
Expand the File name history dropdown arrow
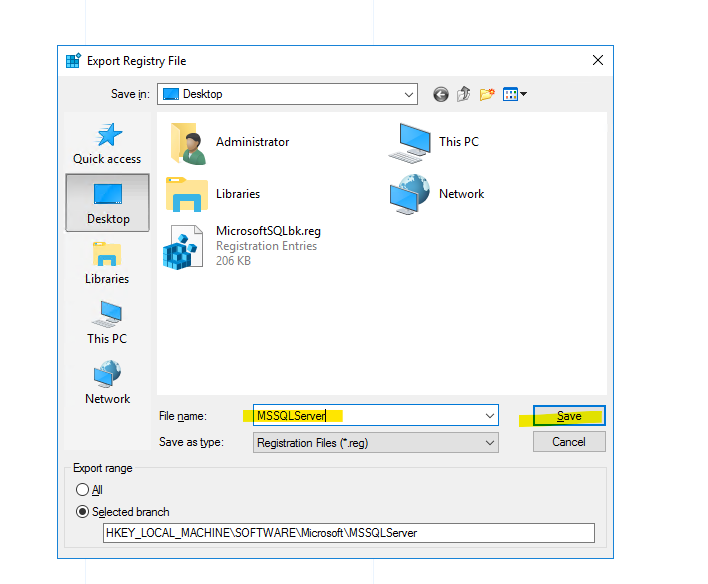tap(490, 416)
